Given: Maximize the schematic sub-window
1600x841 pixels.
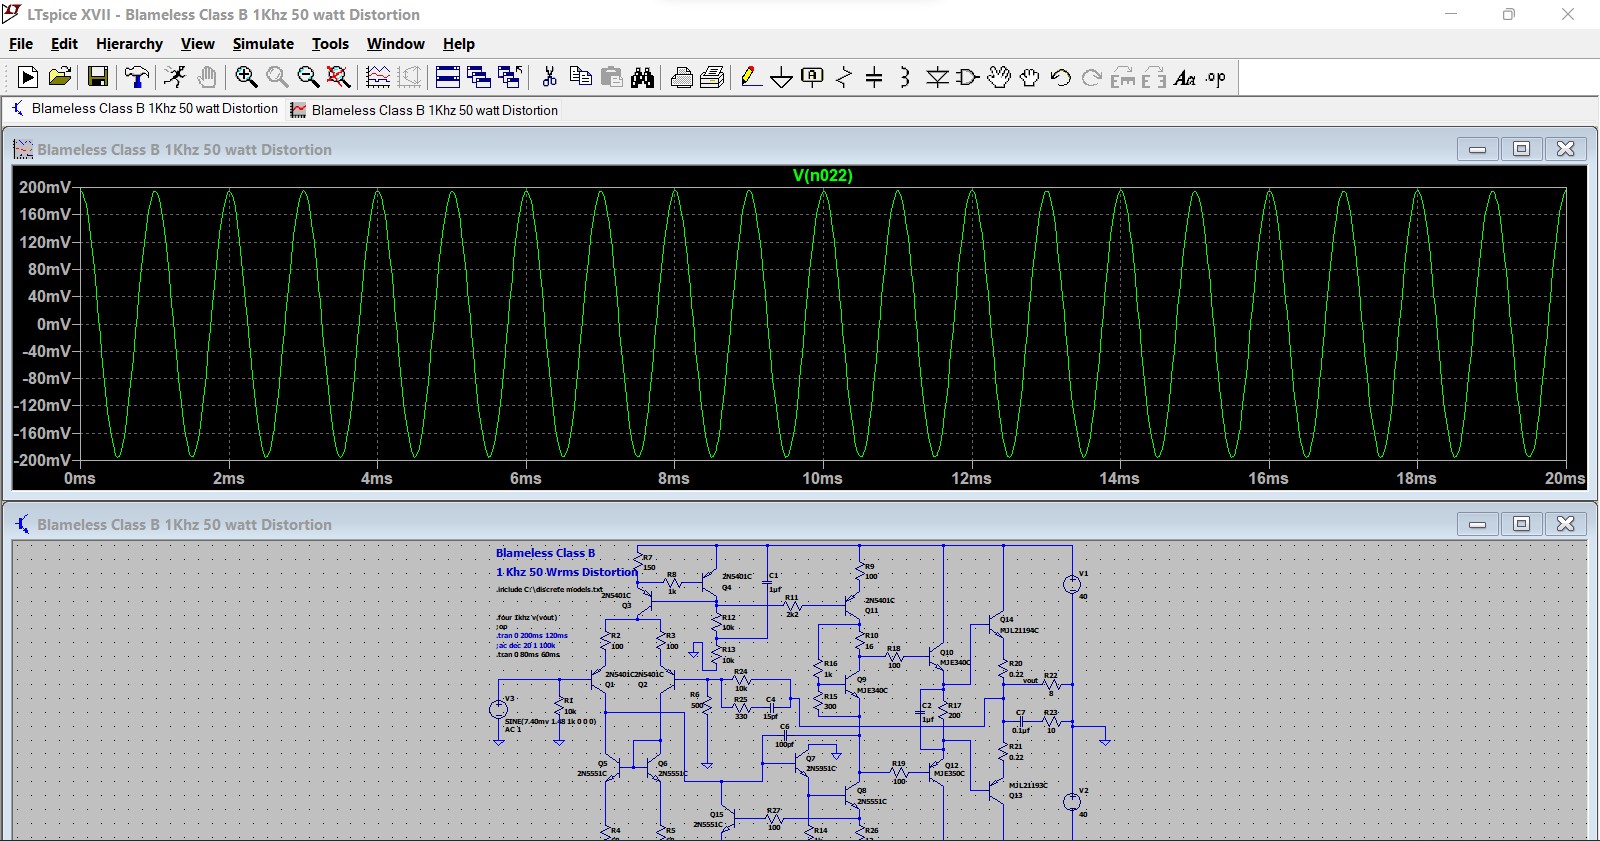Looking at the screenshot, I should click(1521, 524).
